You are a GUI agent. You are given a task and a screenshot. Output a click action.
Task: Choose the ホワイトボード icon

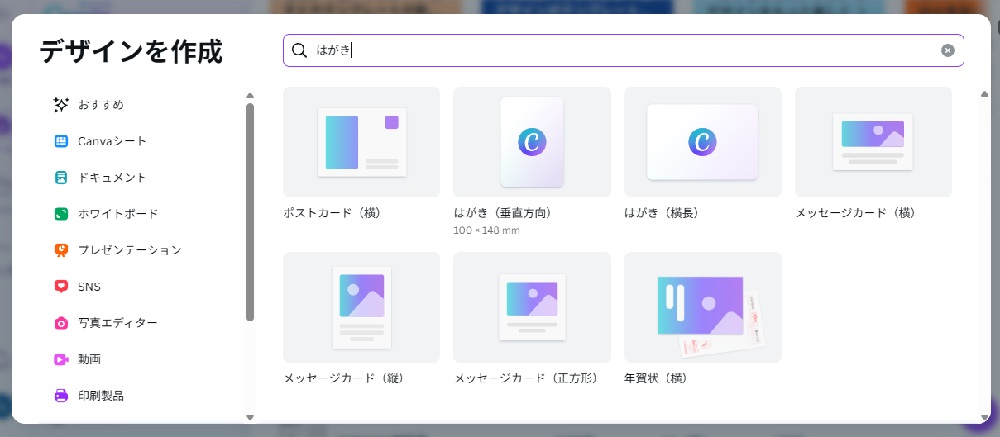coord(61,214)
